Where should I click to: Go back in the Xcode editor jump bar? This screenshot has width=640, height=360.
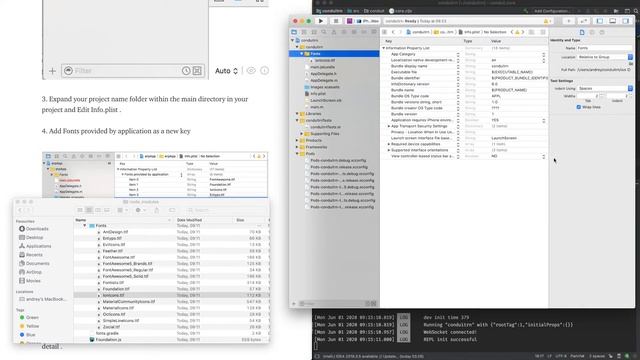pyautogui.click(x=393, y=32)
